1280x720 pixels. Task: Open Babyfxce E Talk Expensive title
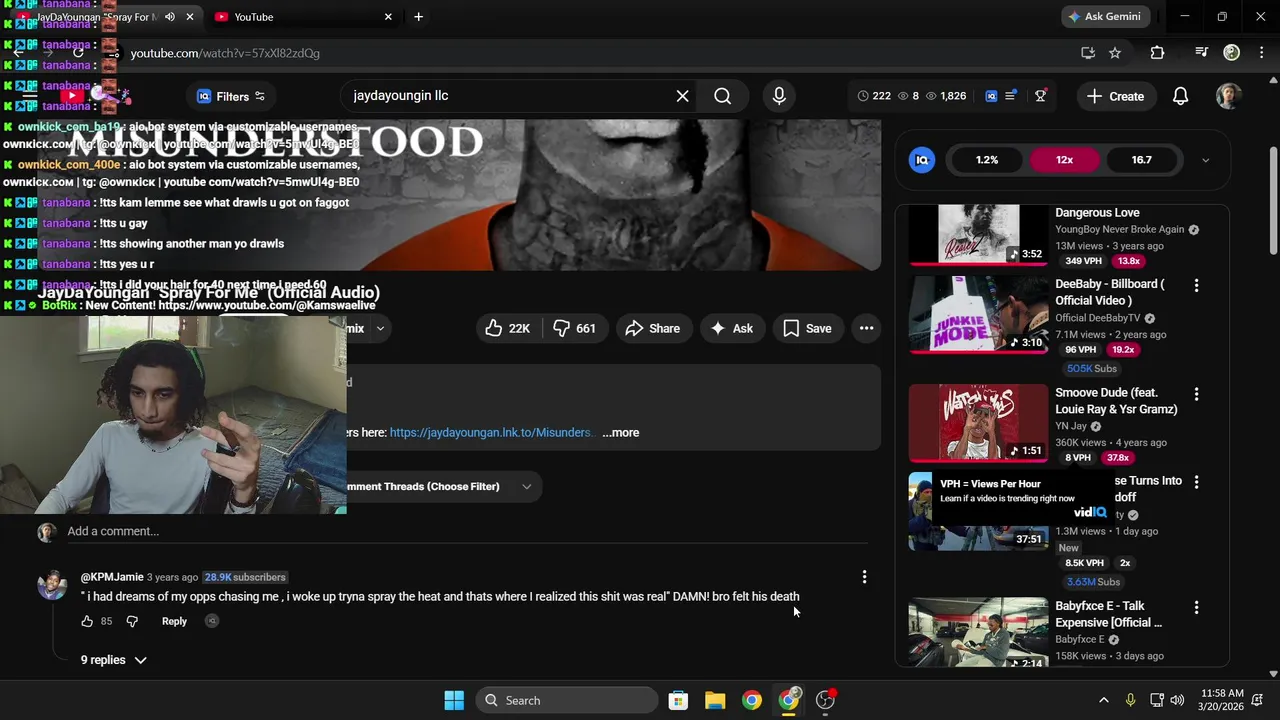coord(1108,614)
